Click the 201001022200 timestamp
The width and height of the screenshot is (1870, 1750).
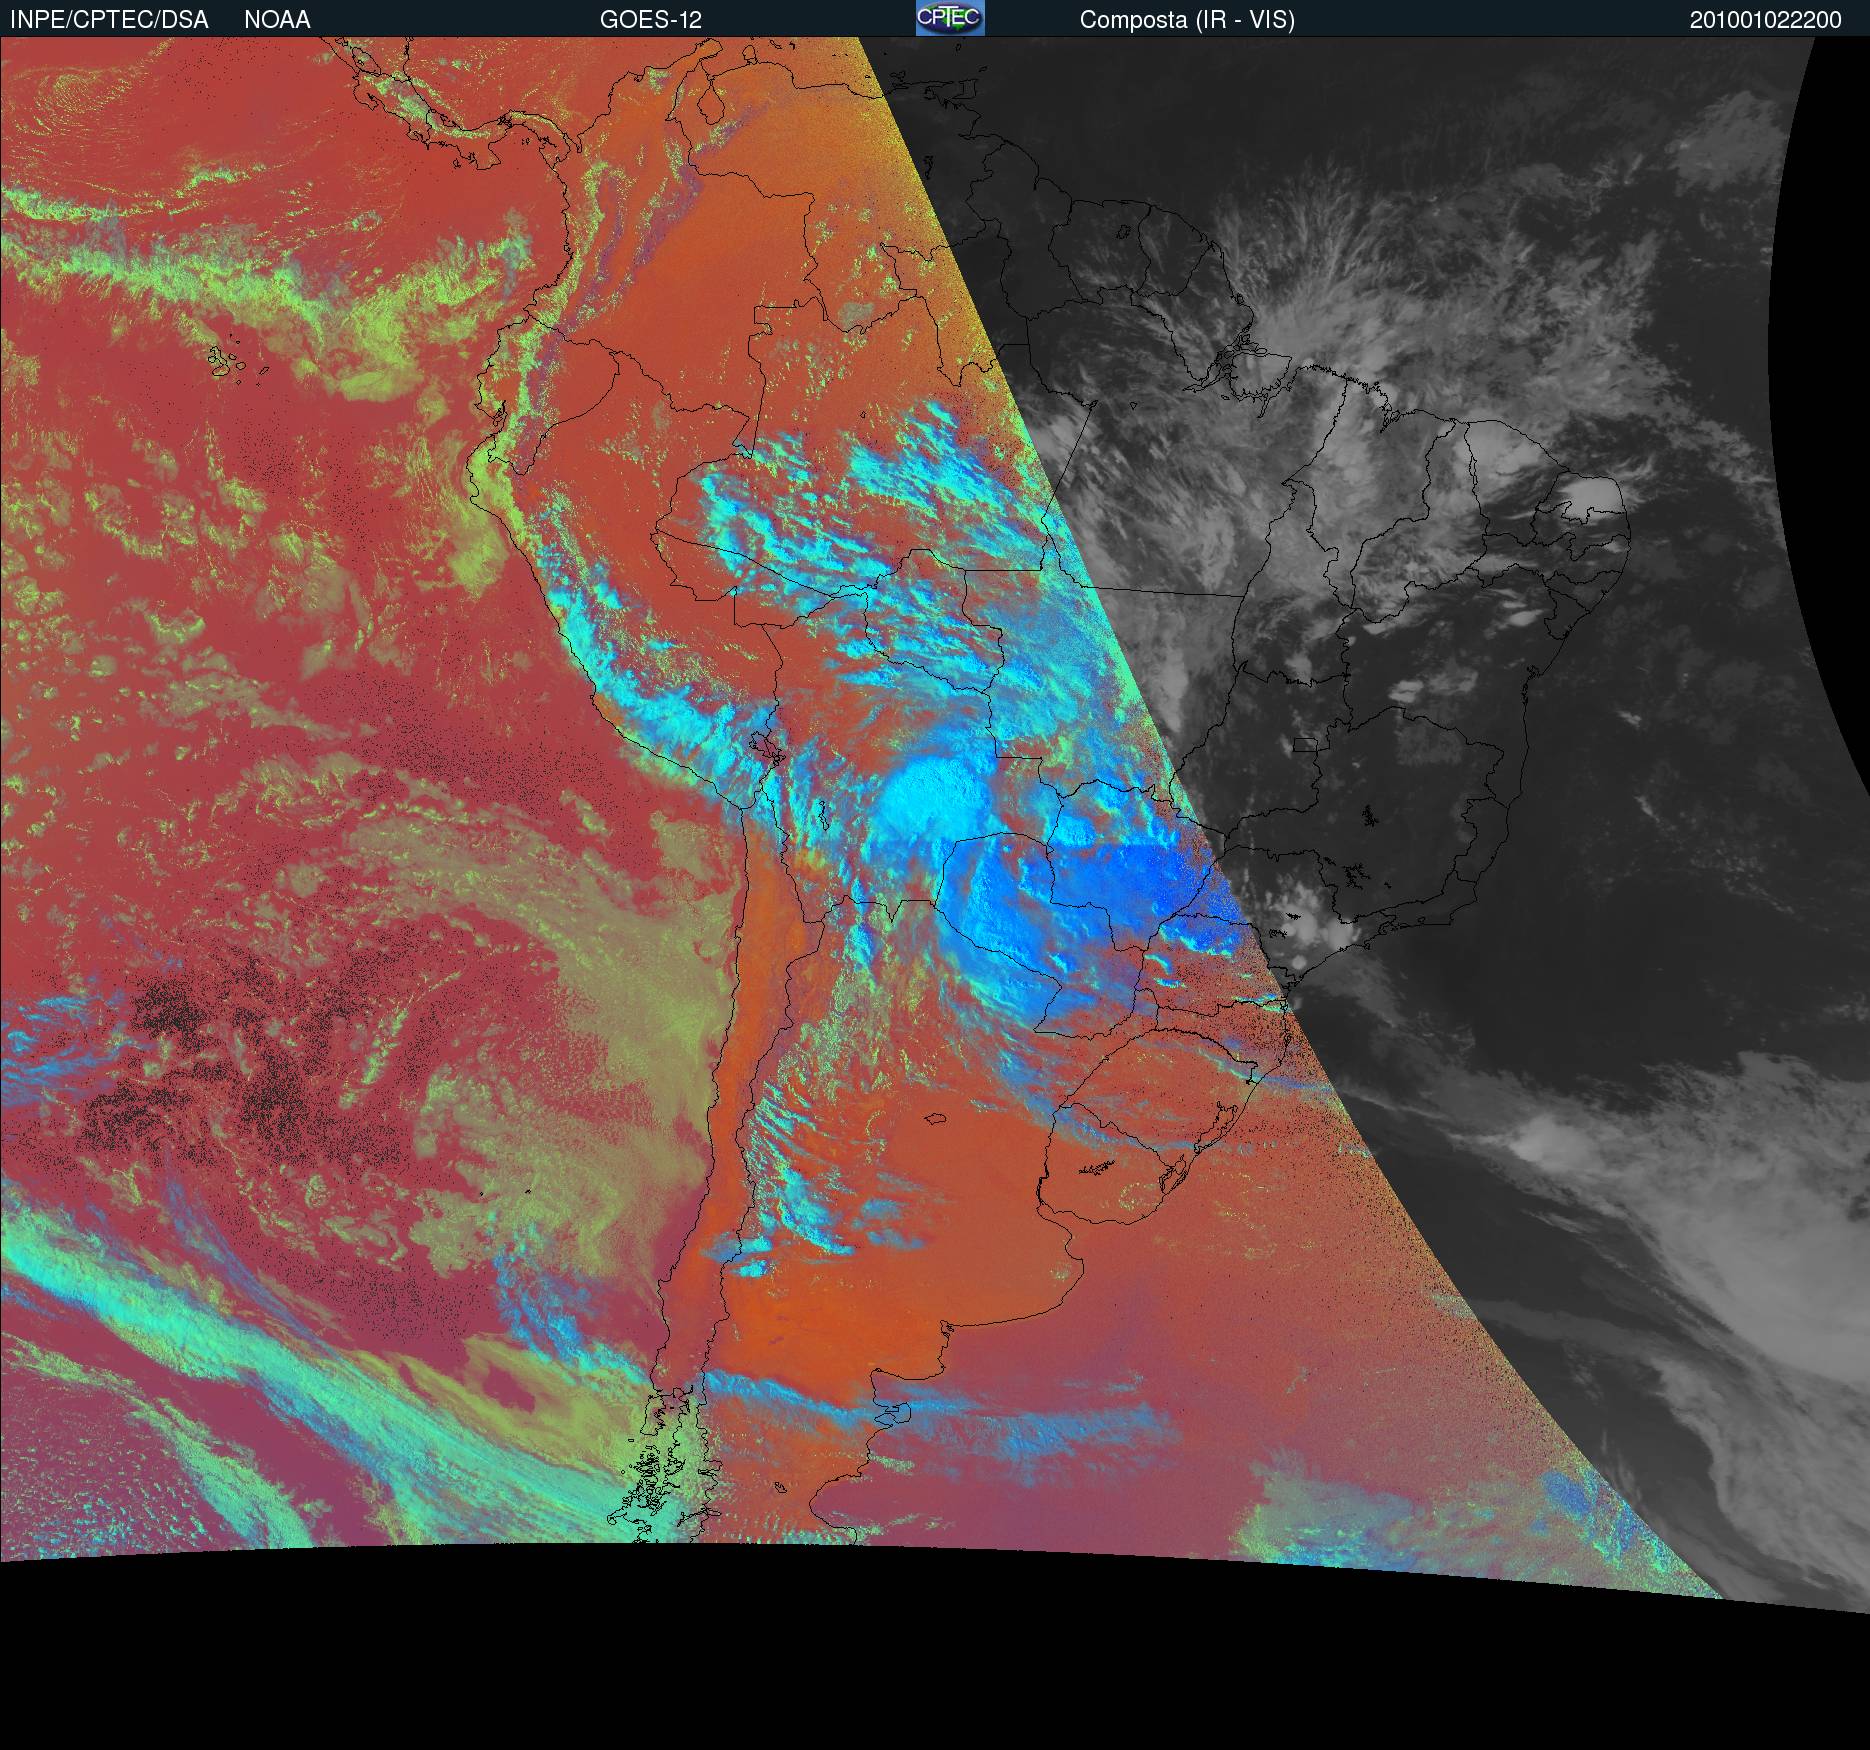tap(1765, 21)
